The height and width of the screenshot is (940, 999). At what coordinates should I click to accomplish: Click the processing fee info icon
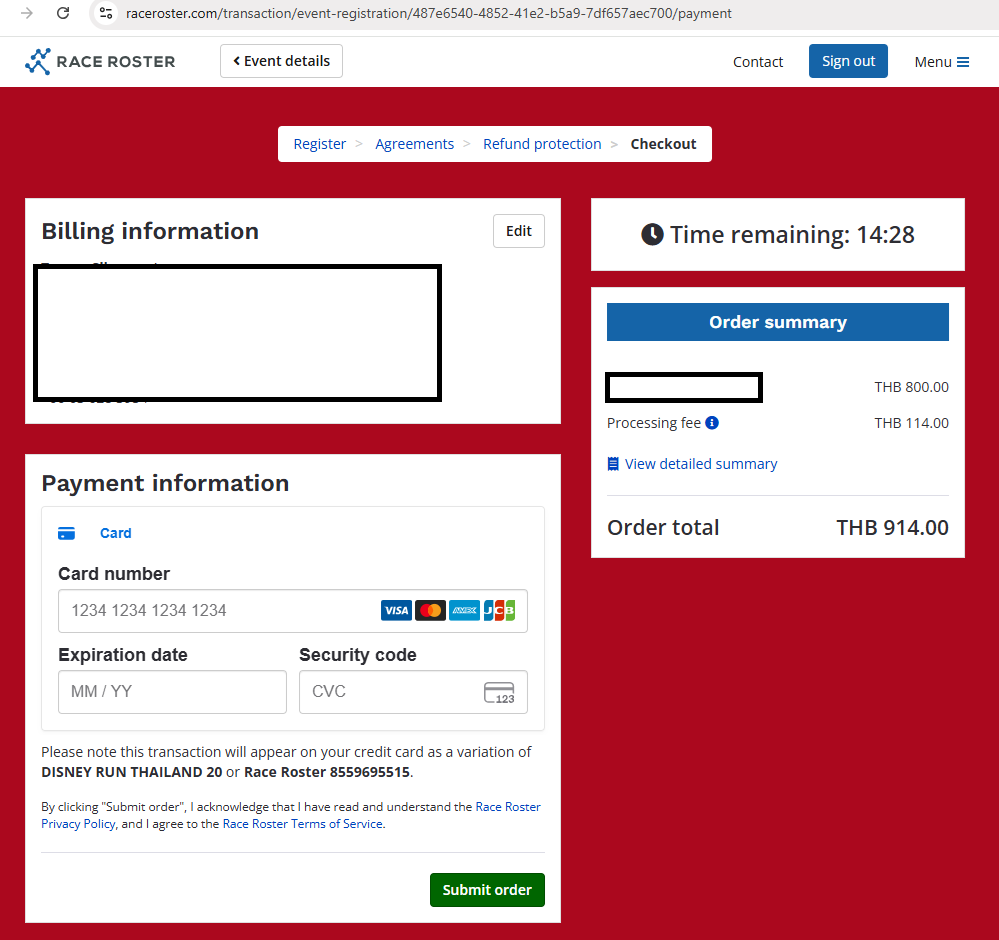tap(712, 423)
